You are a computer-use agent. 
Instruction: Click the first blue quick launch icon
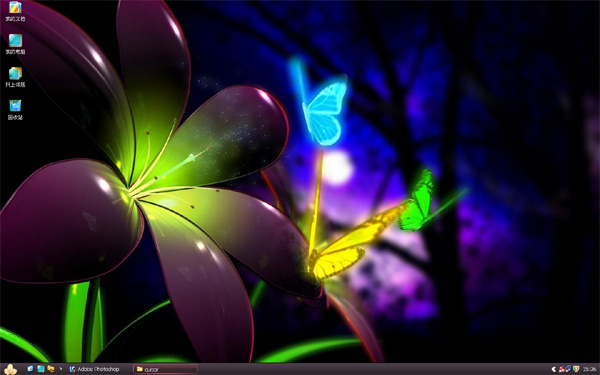pyautogui.click(x=31, y=369)
